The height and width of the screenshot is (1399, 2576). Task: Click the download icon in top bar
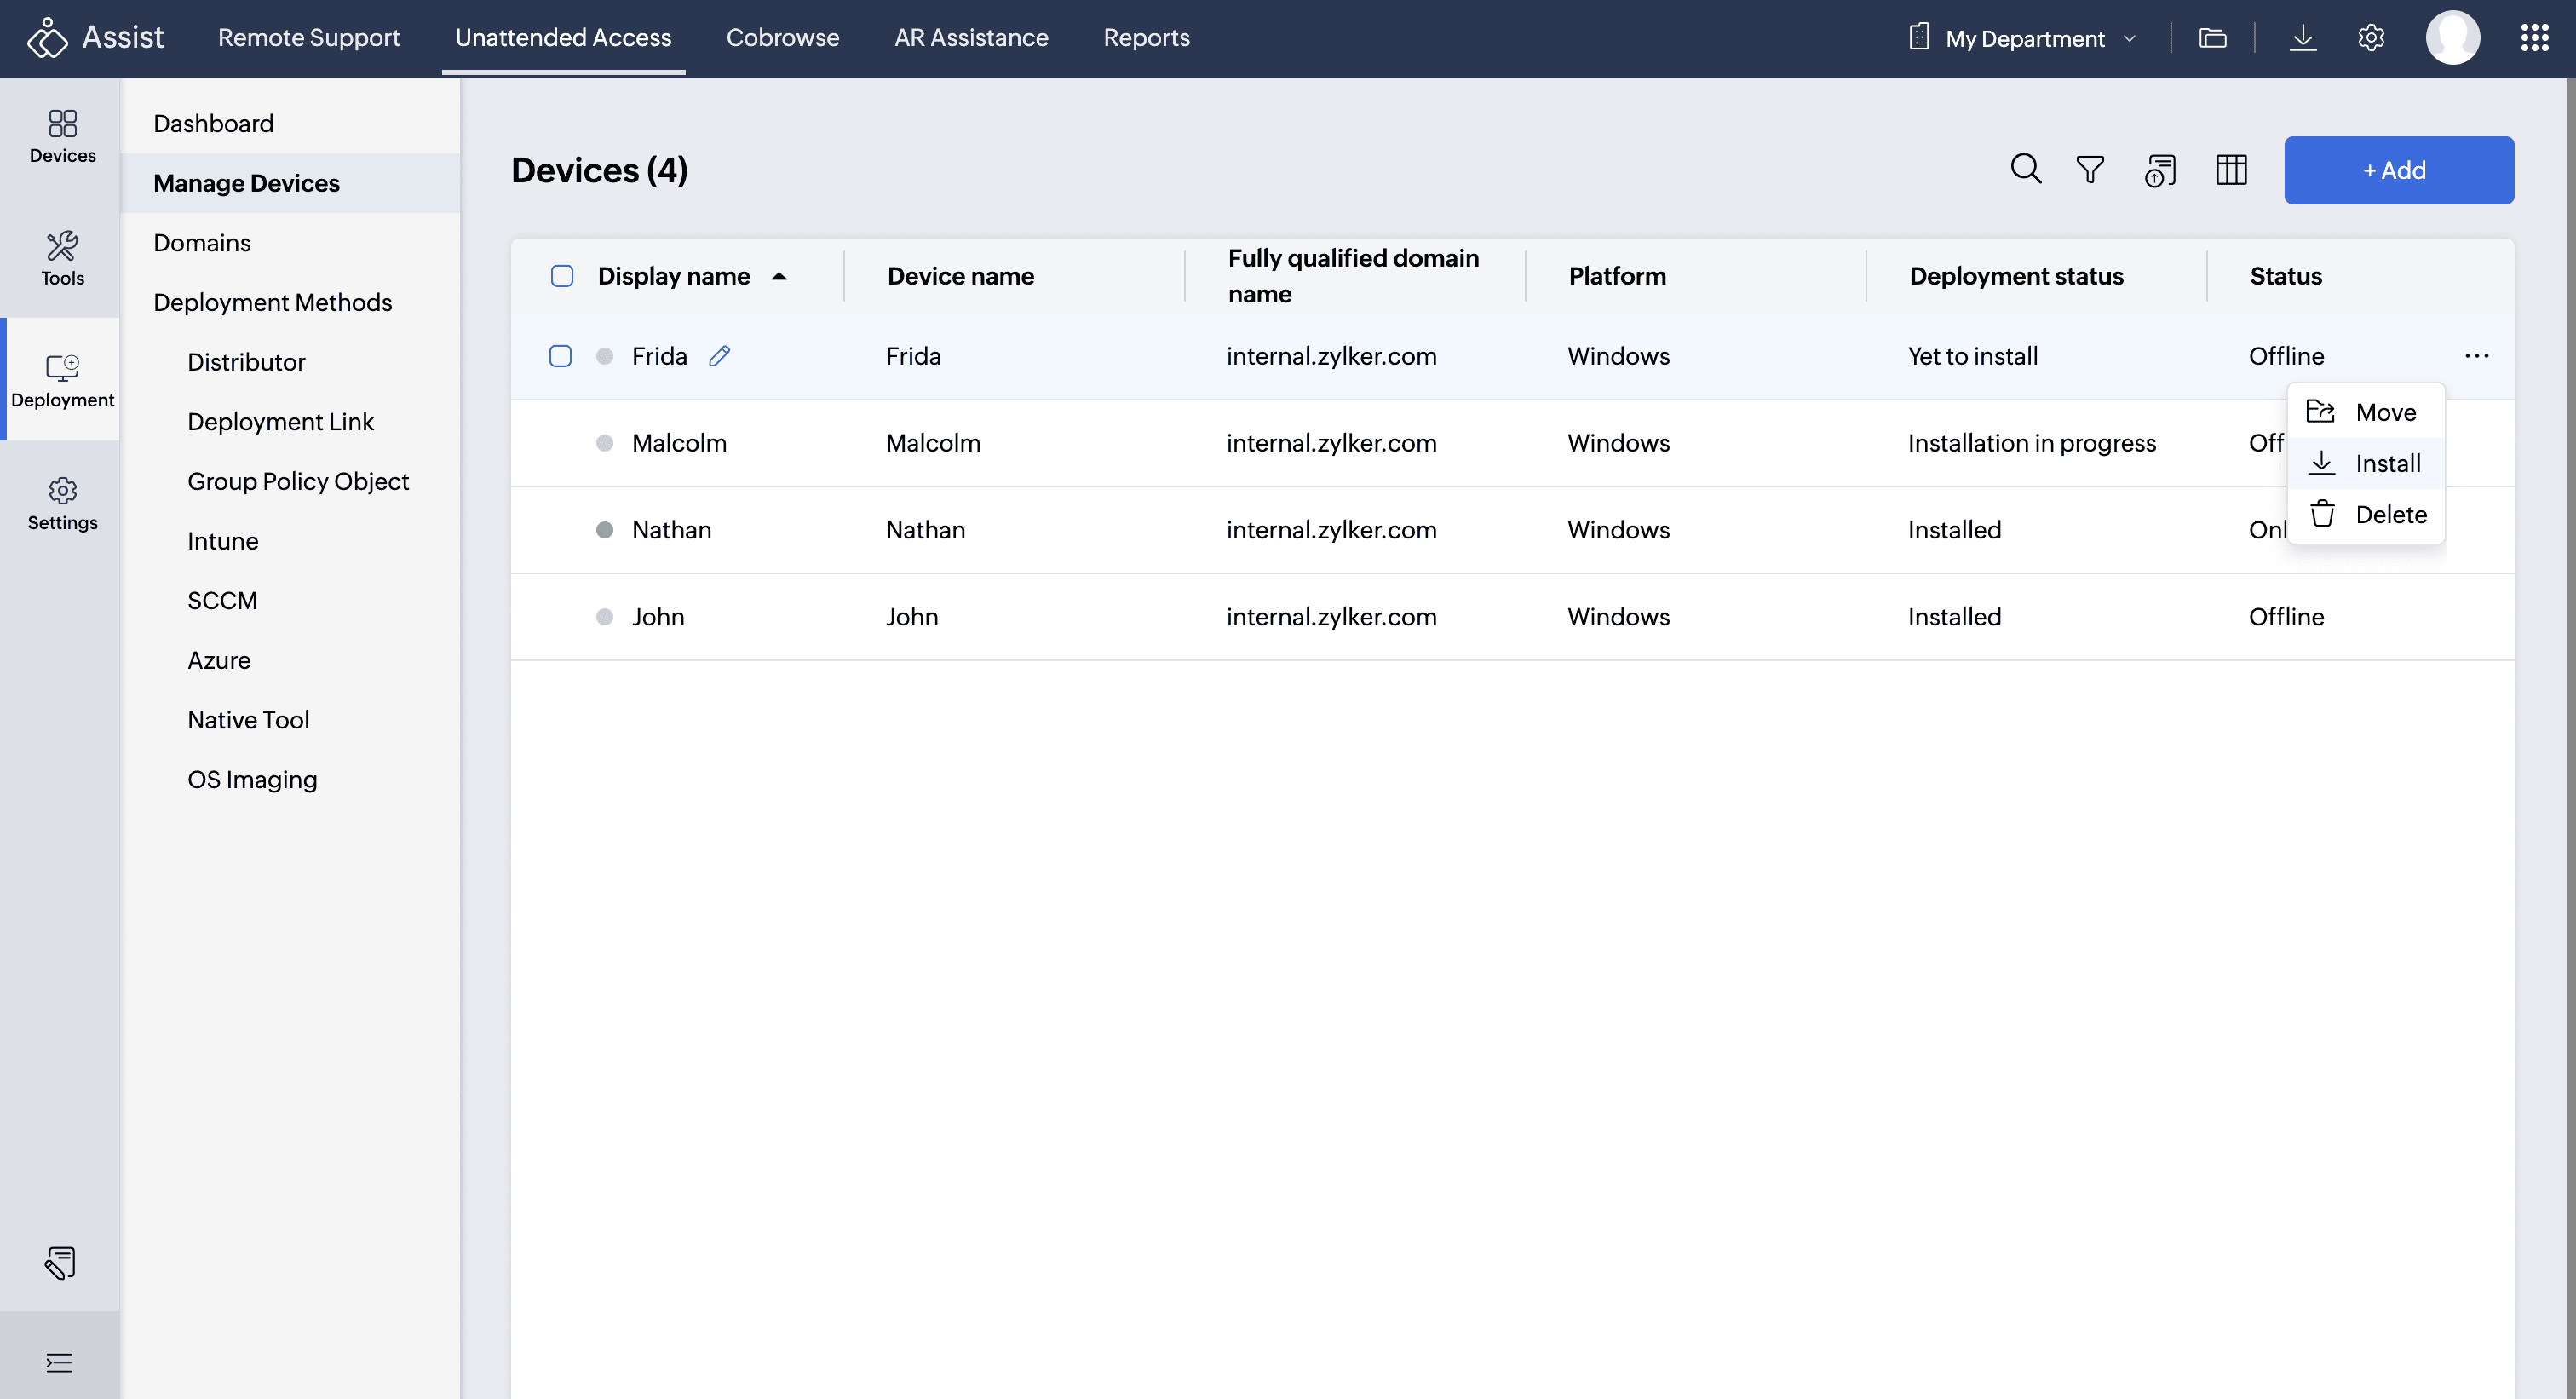coord(2302,38)
